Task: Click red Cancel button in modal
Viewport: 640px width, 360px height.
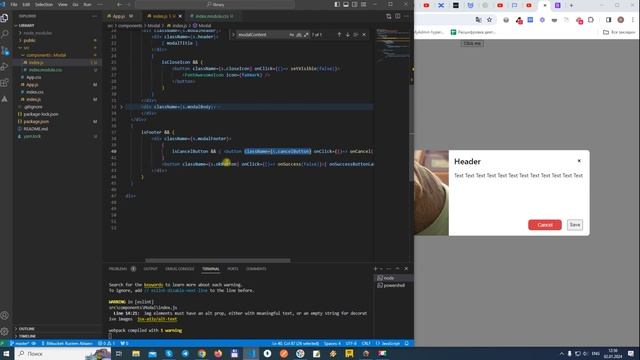Action: 544,225
